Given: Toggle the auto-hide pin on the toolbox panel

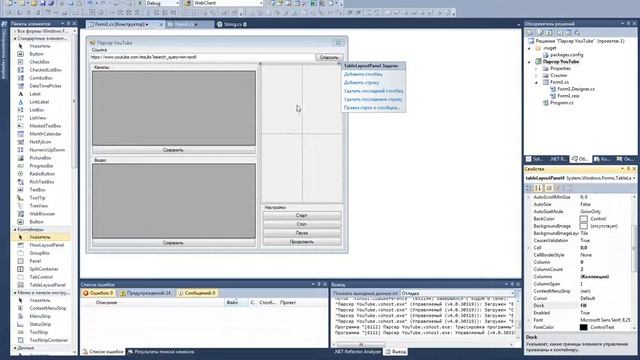Looking at the screenshot, I should click(x=68, y=24).
